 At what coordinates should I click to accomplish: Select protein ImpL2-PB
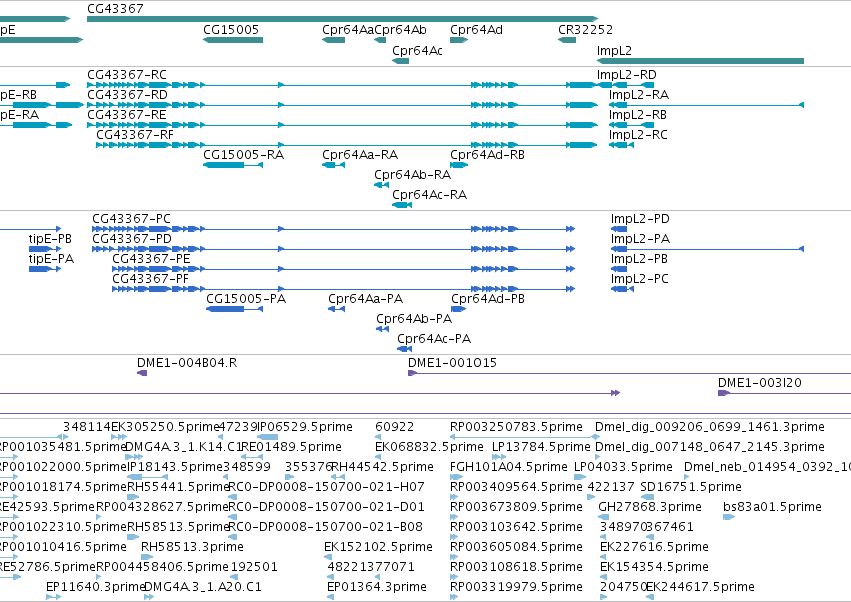click(619, 269)
